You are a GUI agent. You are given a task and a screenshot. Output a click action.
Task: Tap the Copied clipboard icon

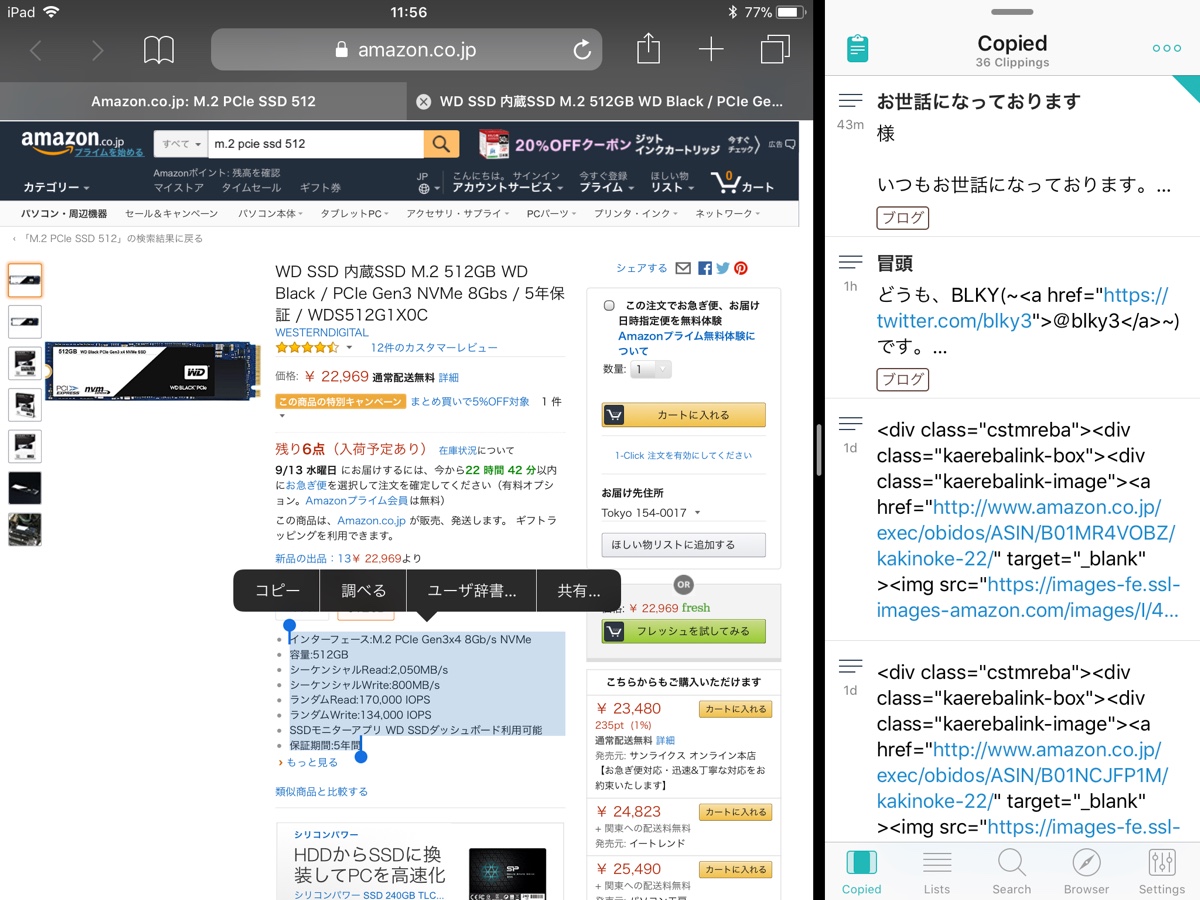857,48
